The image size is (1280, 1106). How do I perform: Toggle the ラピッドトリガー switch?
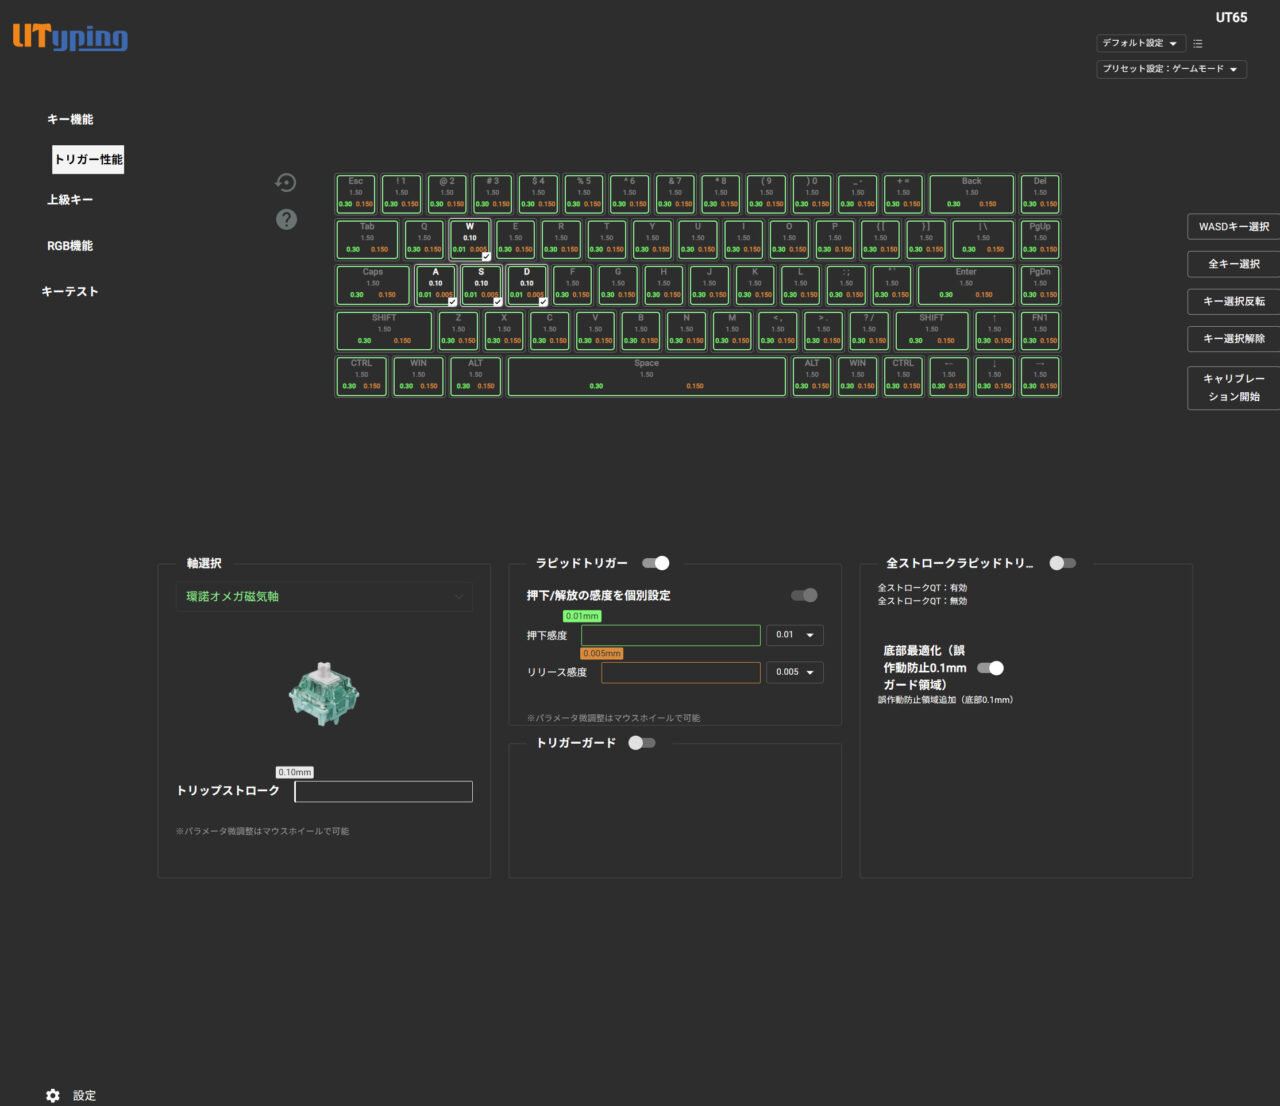[656, 563]
